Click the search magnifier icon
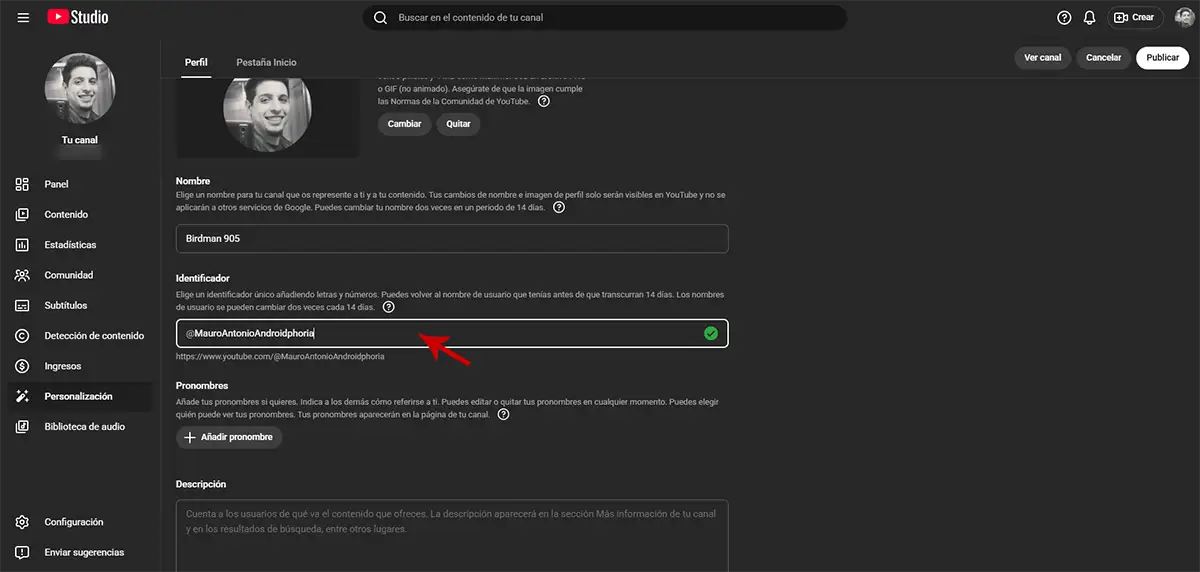Image resolution: width=1200 pixels, height=572 pixels. pos(380,17)
